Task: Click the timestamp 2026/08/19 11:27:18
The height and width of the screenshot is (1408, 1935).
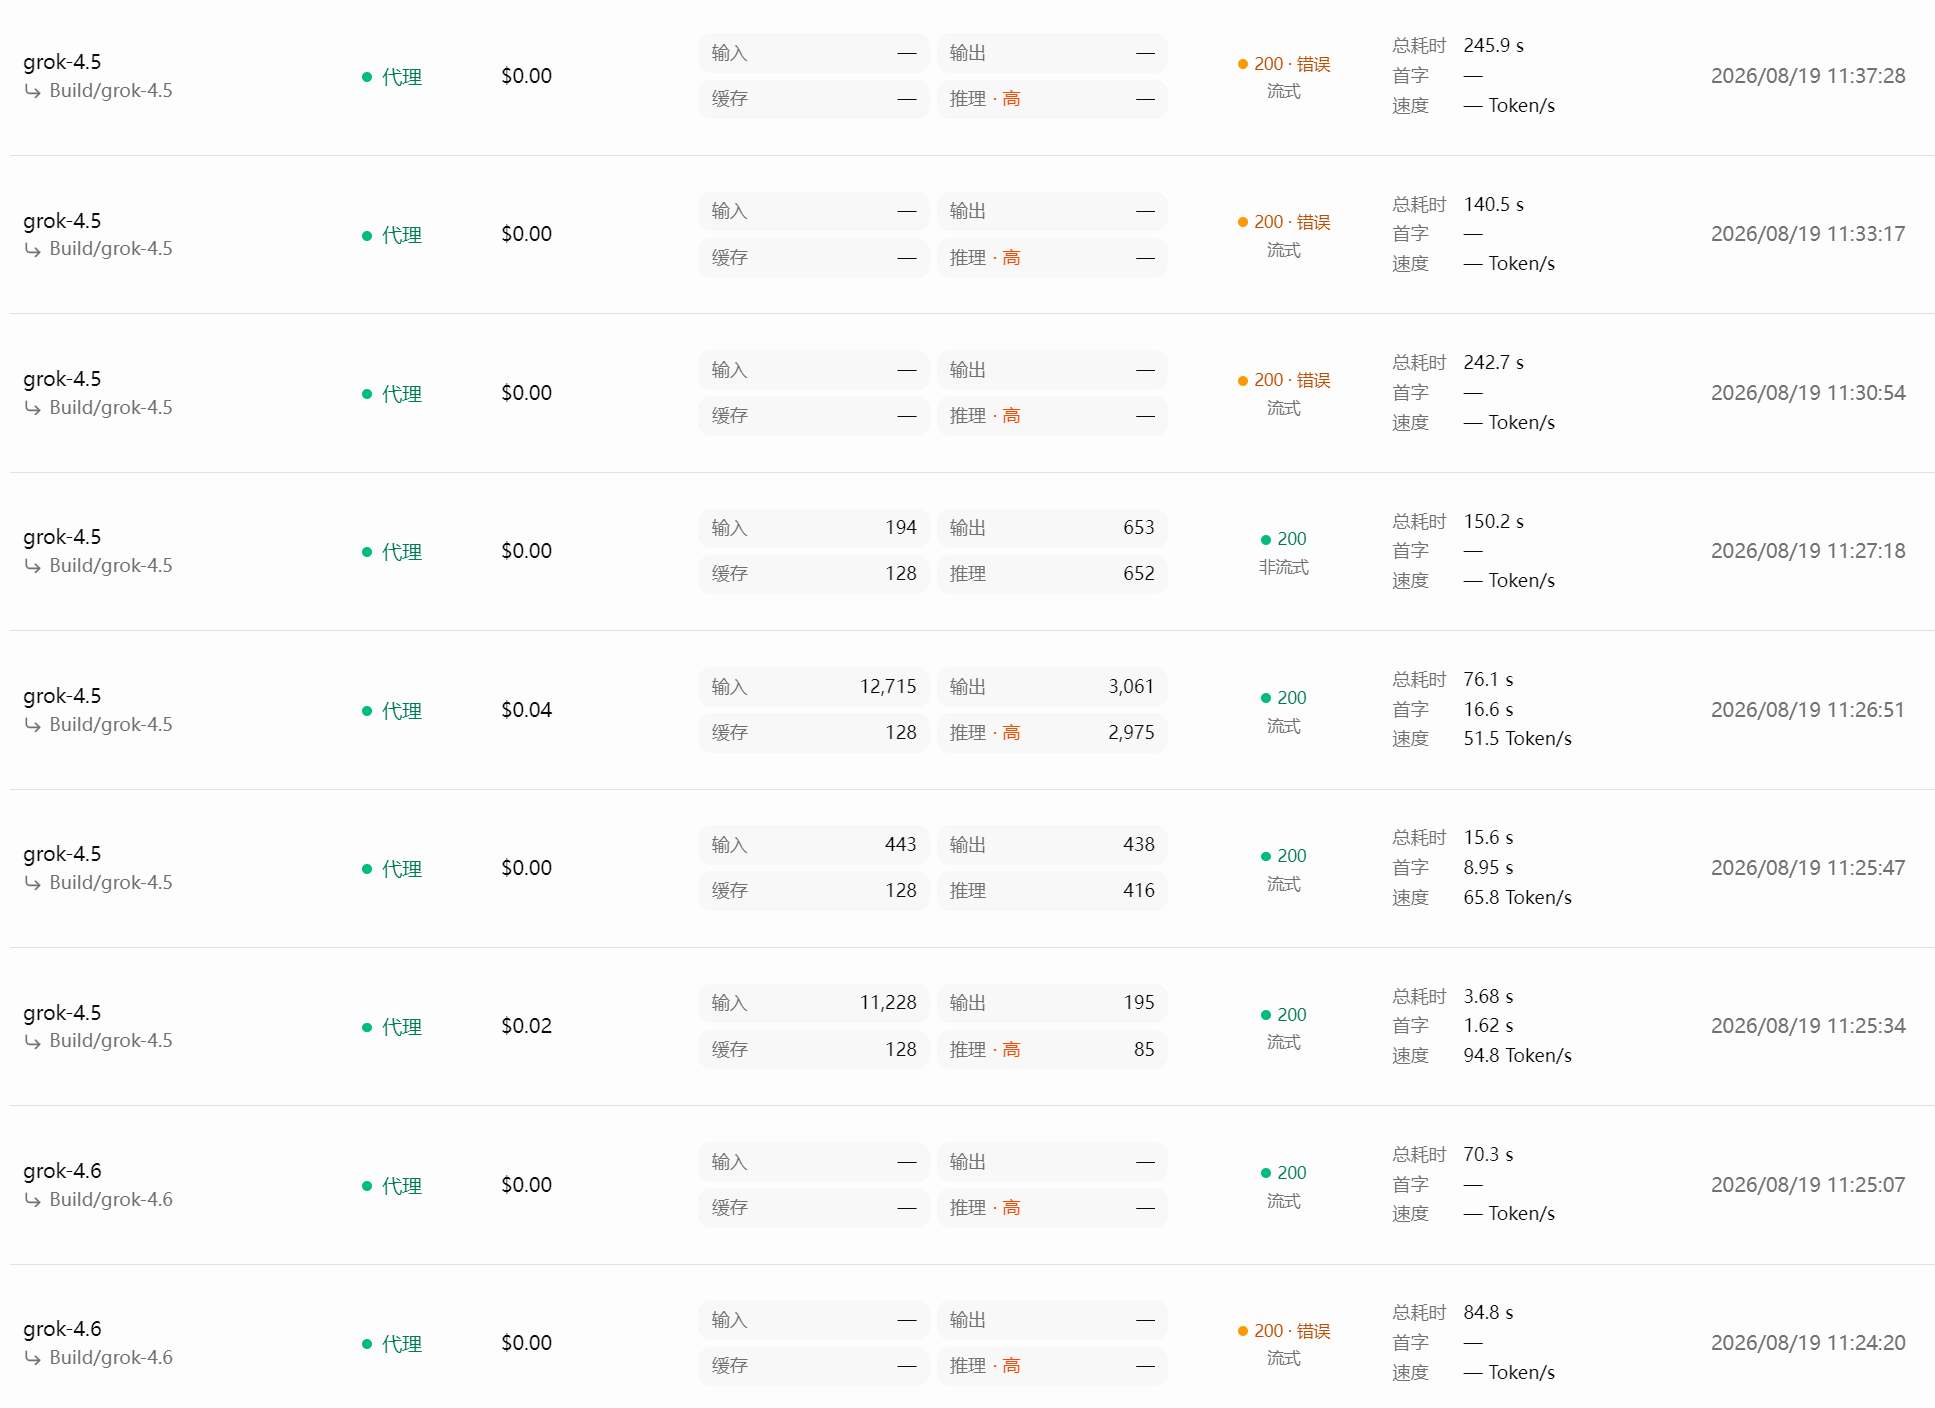Action: coord(1808,551)
